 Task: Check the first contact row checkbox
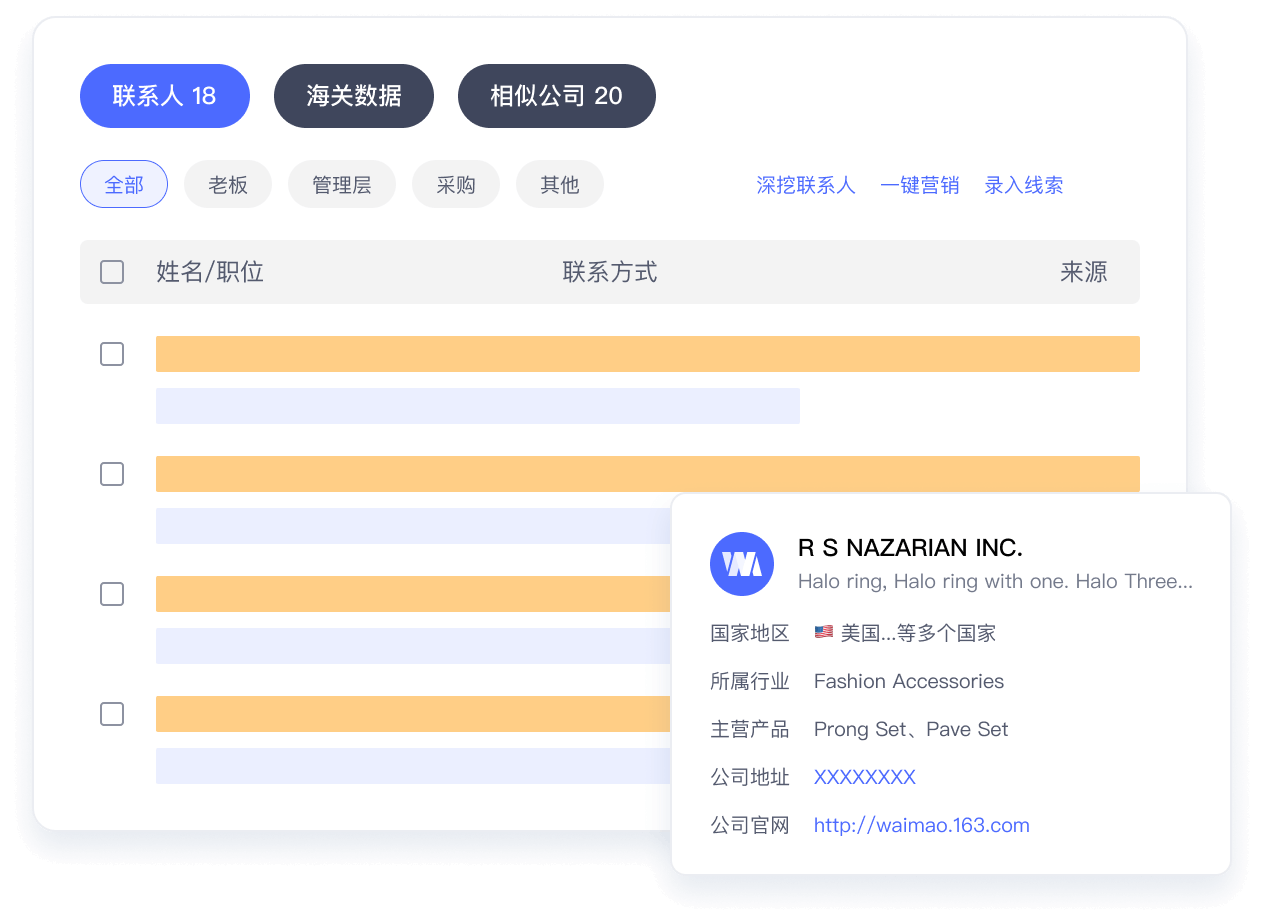pos(112,354)
